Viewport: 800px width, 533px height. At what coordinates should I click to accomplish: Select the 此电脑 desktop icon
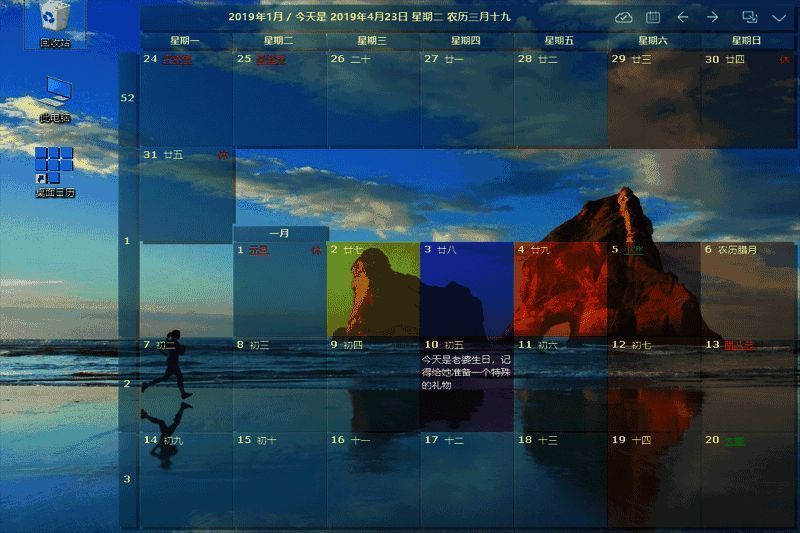tap(55, 99)
